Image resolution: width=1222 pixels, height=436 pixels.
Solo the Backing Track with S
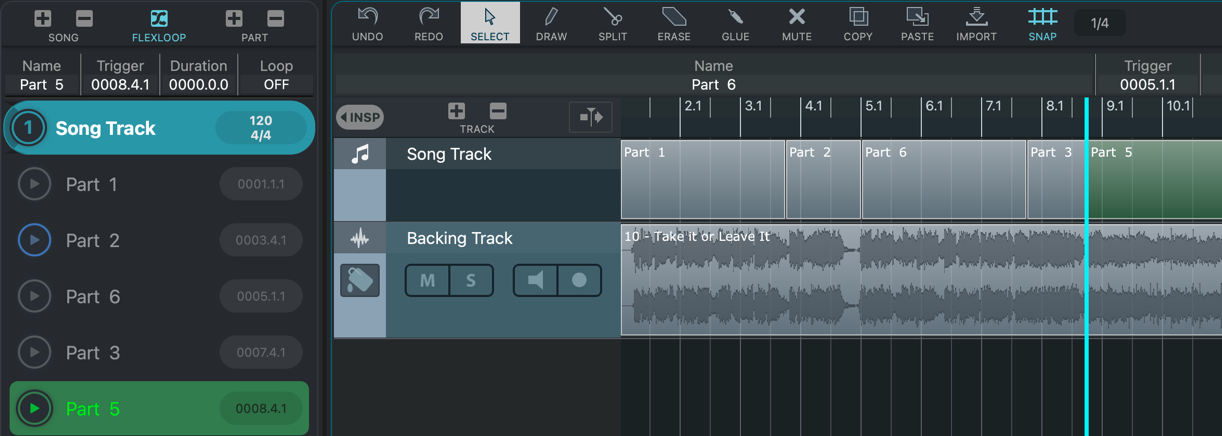471,281
